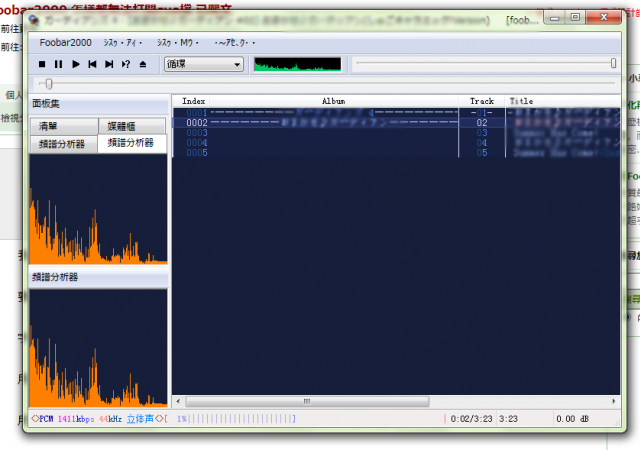
Task: Click the 3:23 track length in status bar
Action: [x=508, y=419]
